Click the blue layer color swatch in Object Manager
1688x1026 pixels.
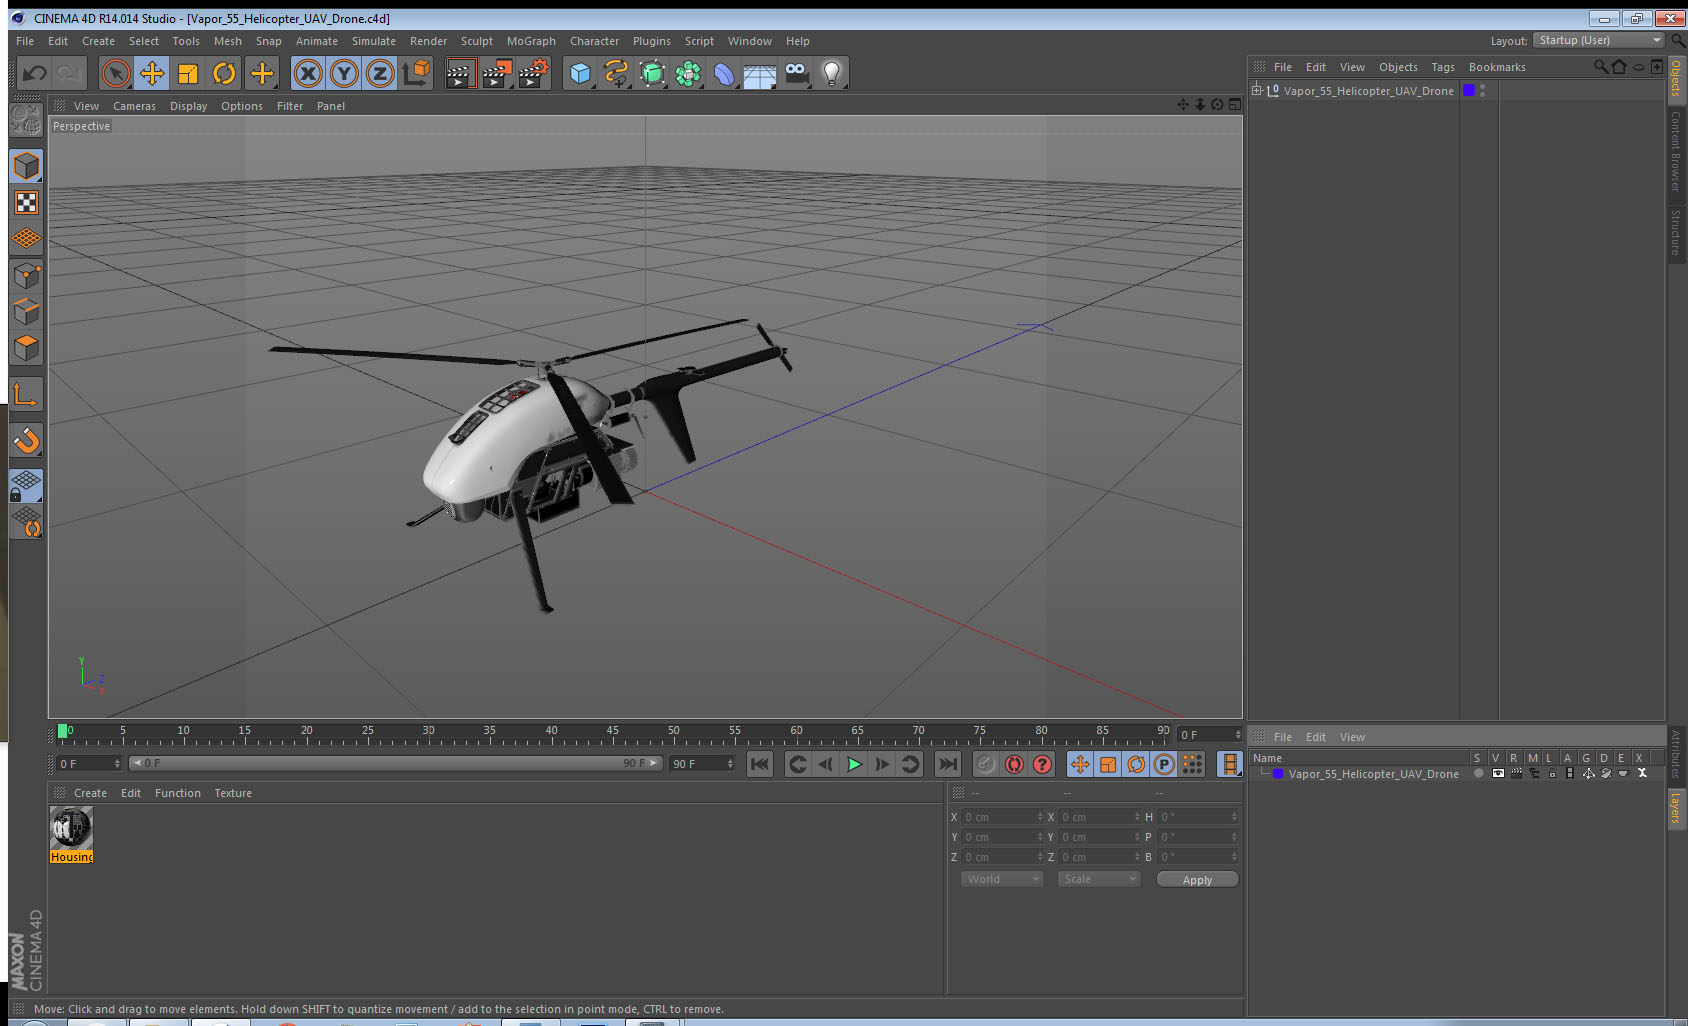1469,90
